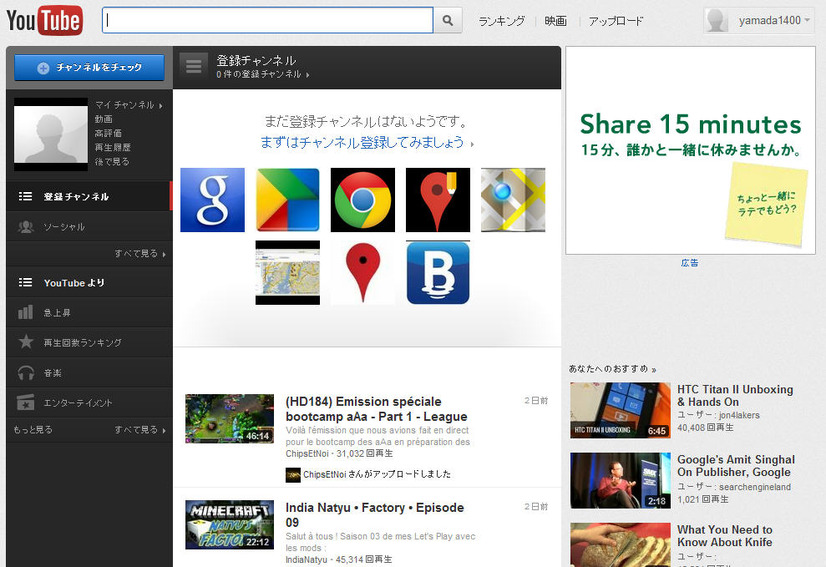Open Google's Amit Singhal video title

(736, 466)
